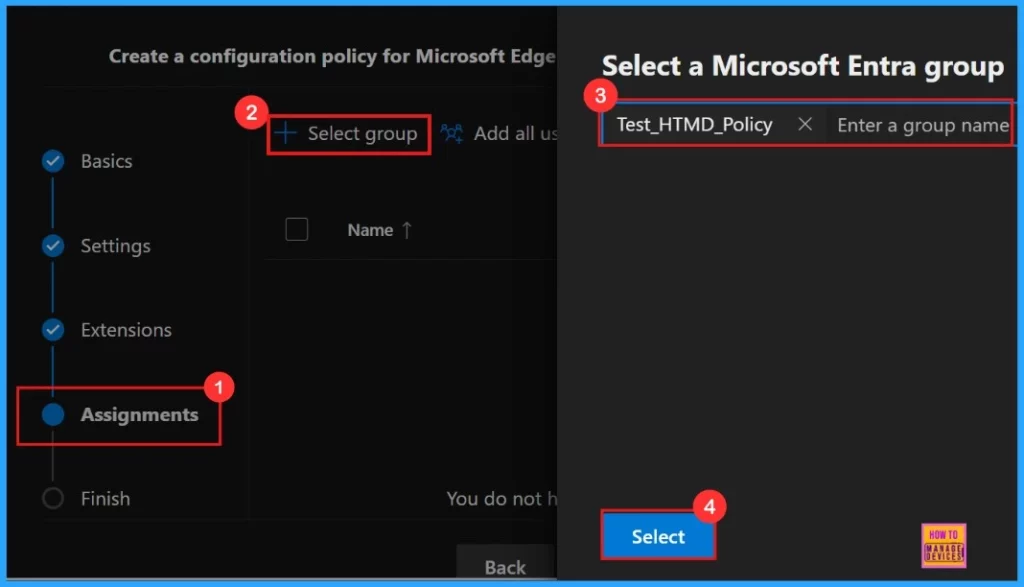Click the Basics completed checkmark icon

(x=53, y=161)
